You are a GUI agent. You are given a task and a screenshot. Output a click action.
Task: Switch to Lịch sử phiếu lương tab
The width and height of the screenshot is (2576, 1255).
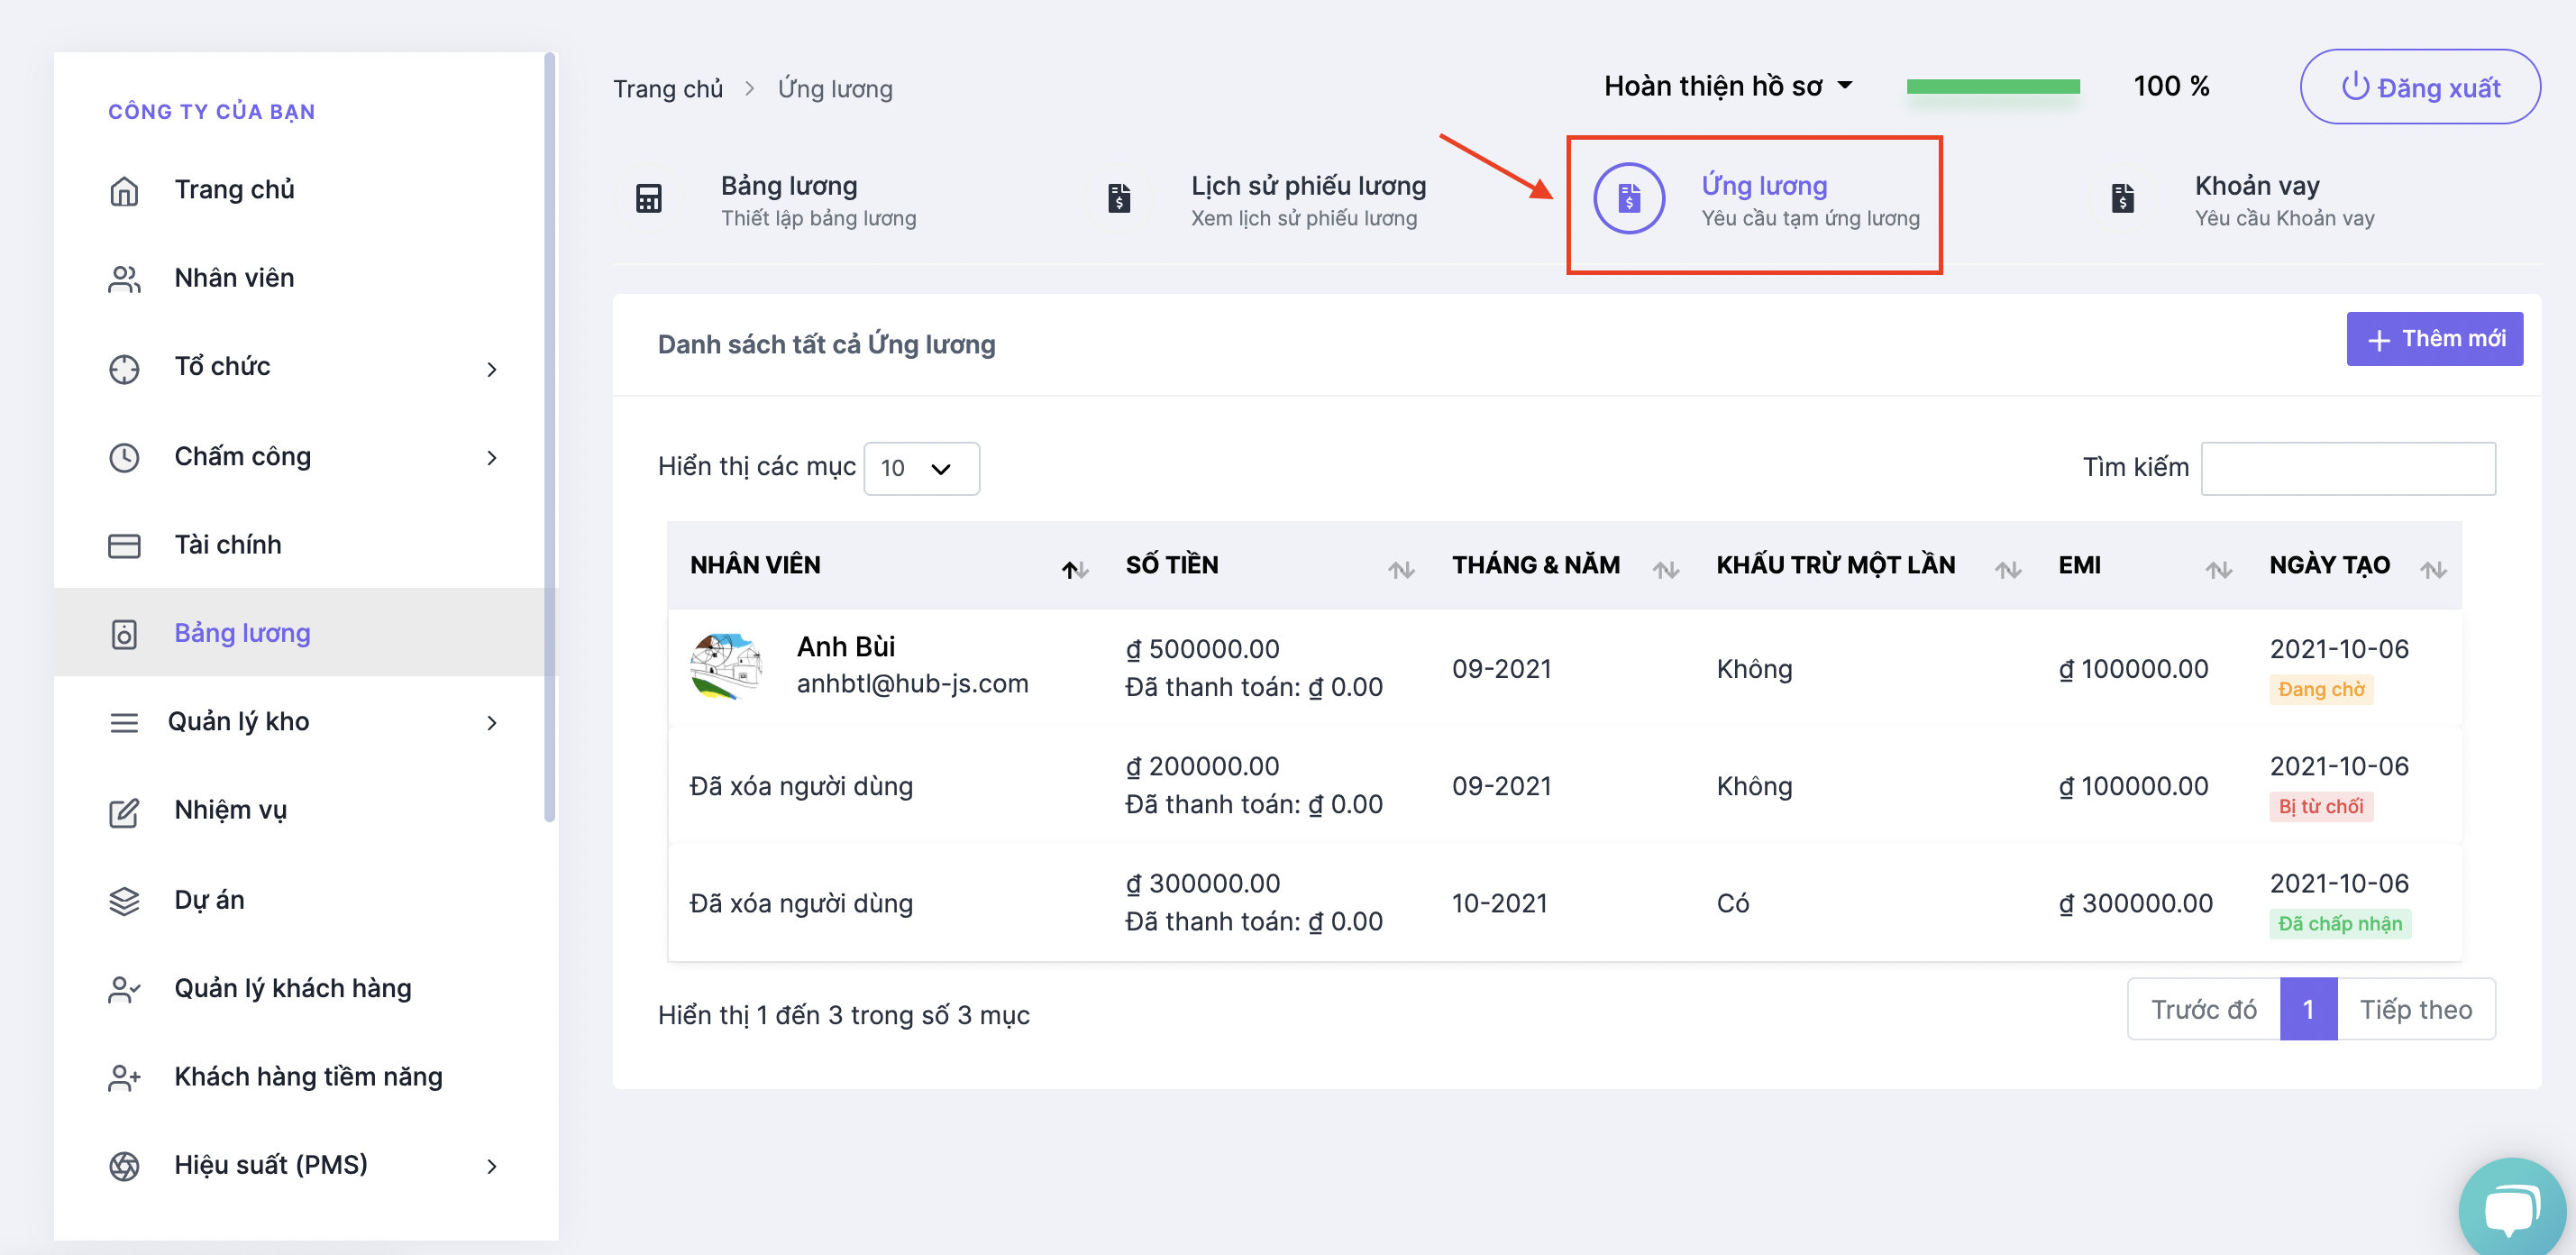coord(1306,199)
